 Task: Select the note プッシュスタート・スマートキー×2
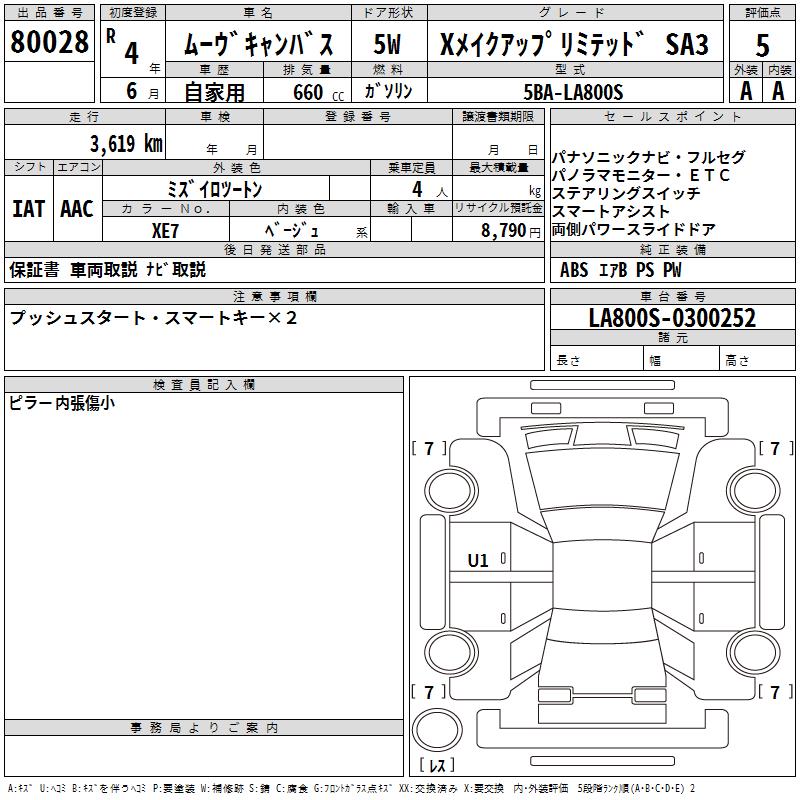153,318
